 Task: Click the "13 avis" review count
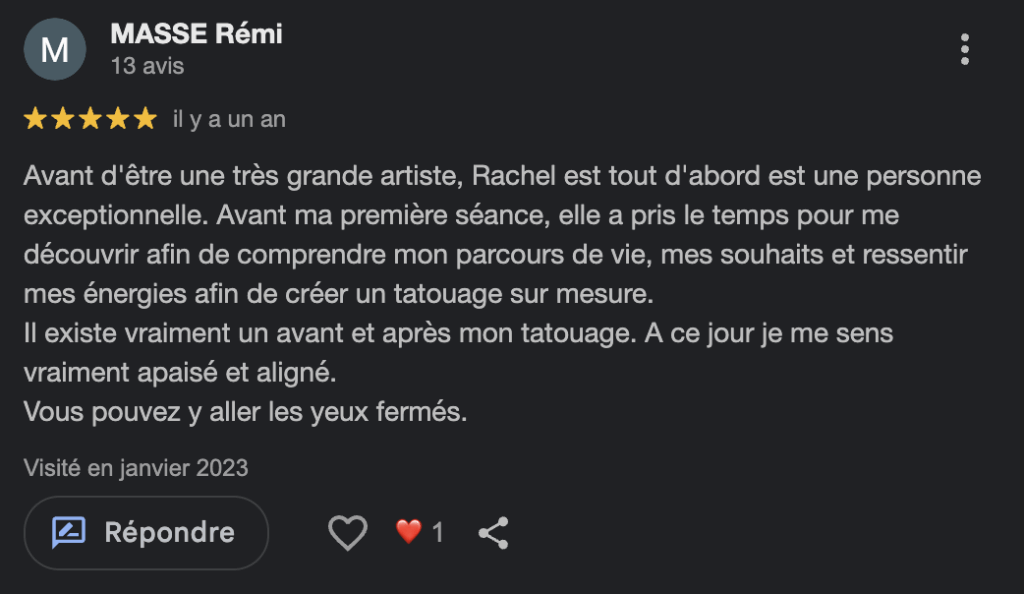147,67
